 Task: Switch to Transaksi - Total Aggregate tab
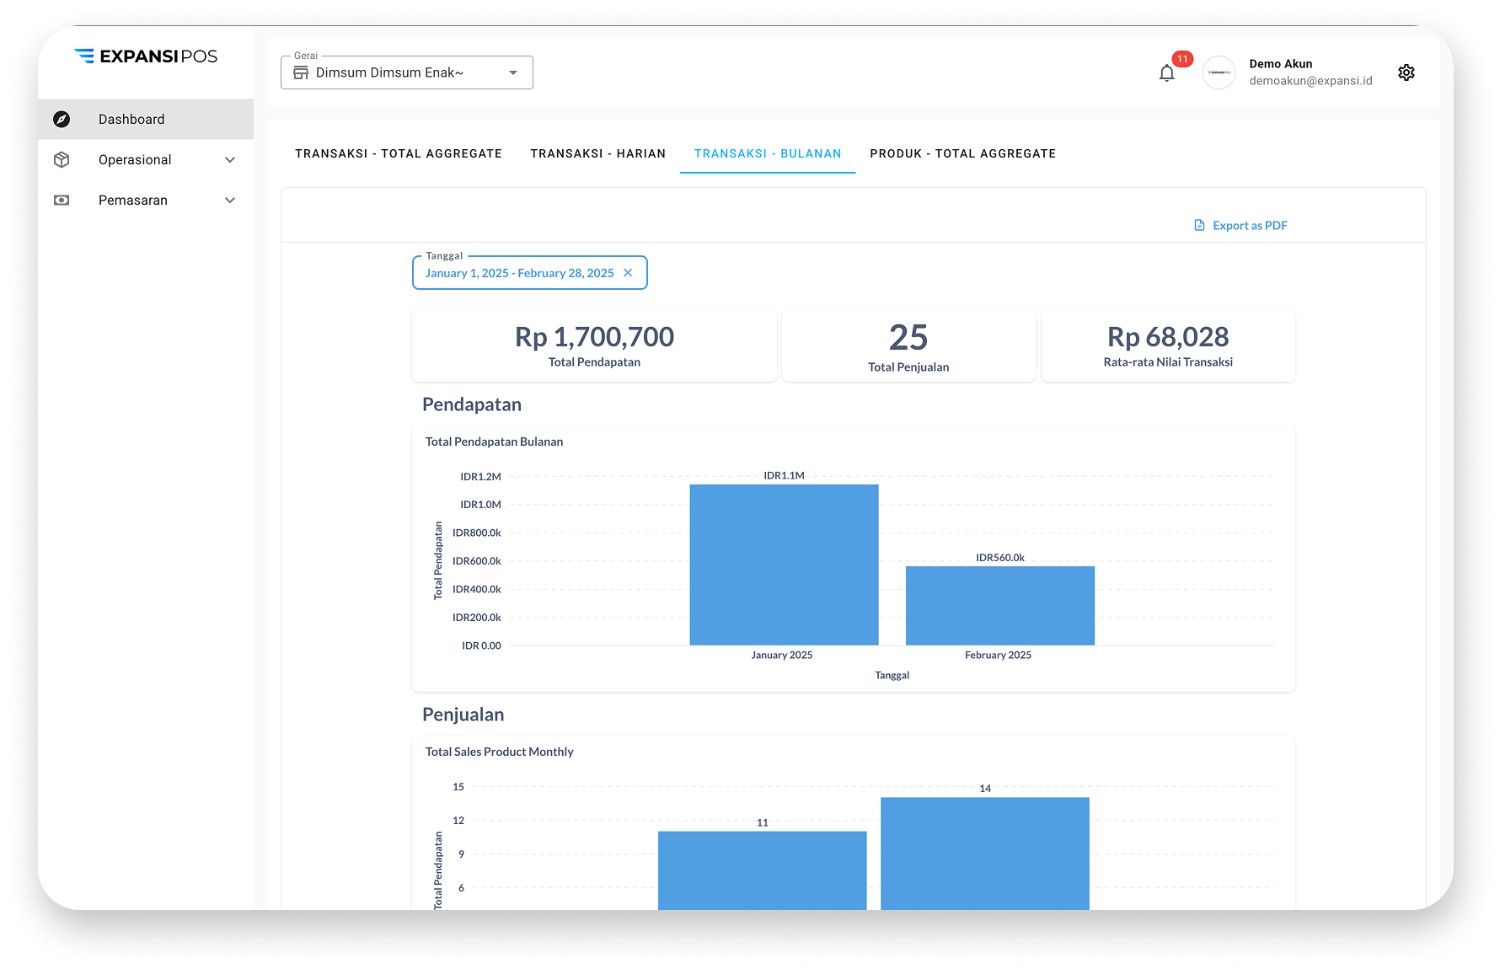click(x=398, y=153)
